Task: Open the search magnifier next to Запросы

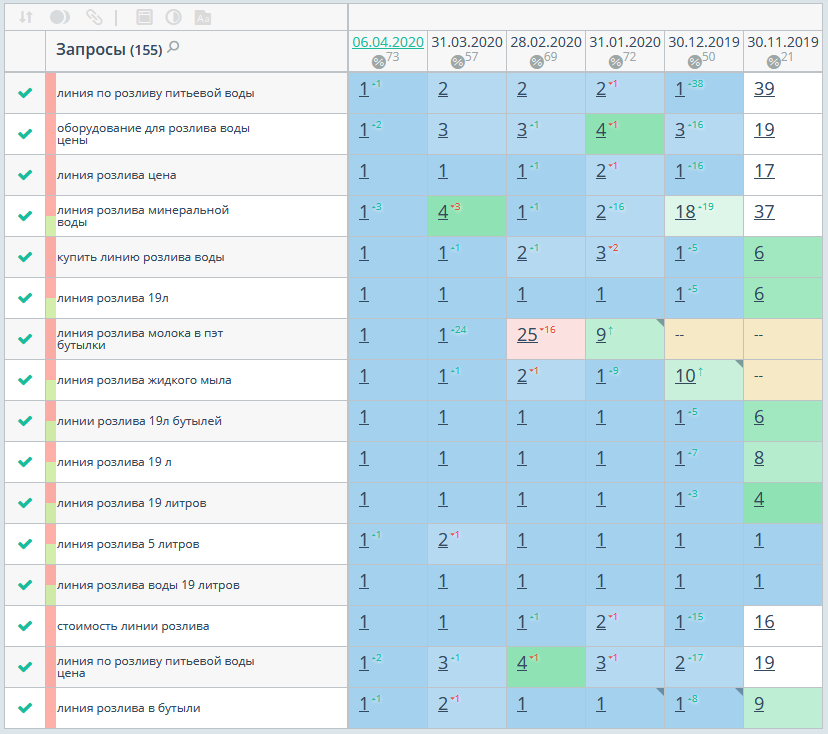Action: coord(174,47)
